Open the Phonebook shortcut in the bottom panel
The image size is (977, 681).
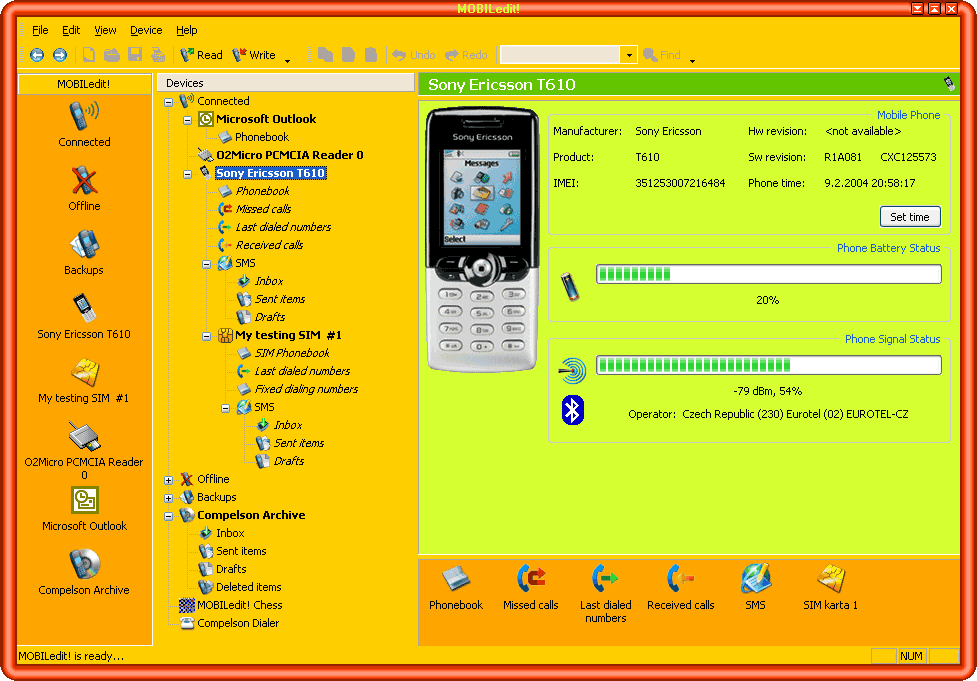456,588
